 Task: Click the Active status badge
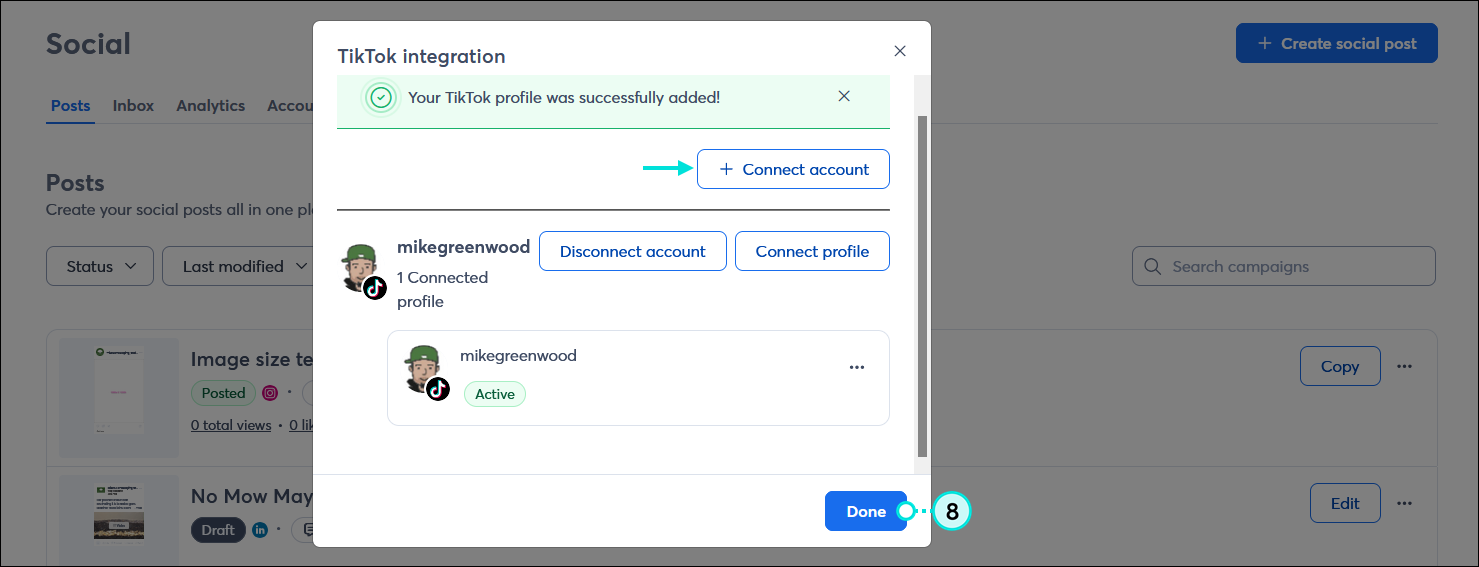click(x=495, y=394)
